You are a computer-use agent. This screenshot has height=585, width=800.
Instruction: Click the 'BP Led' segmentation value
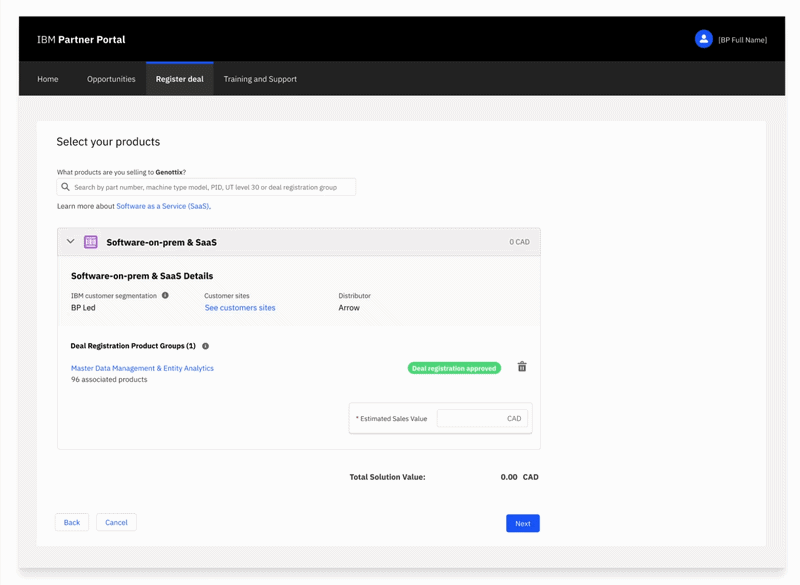click(x=83, y=308)
